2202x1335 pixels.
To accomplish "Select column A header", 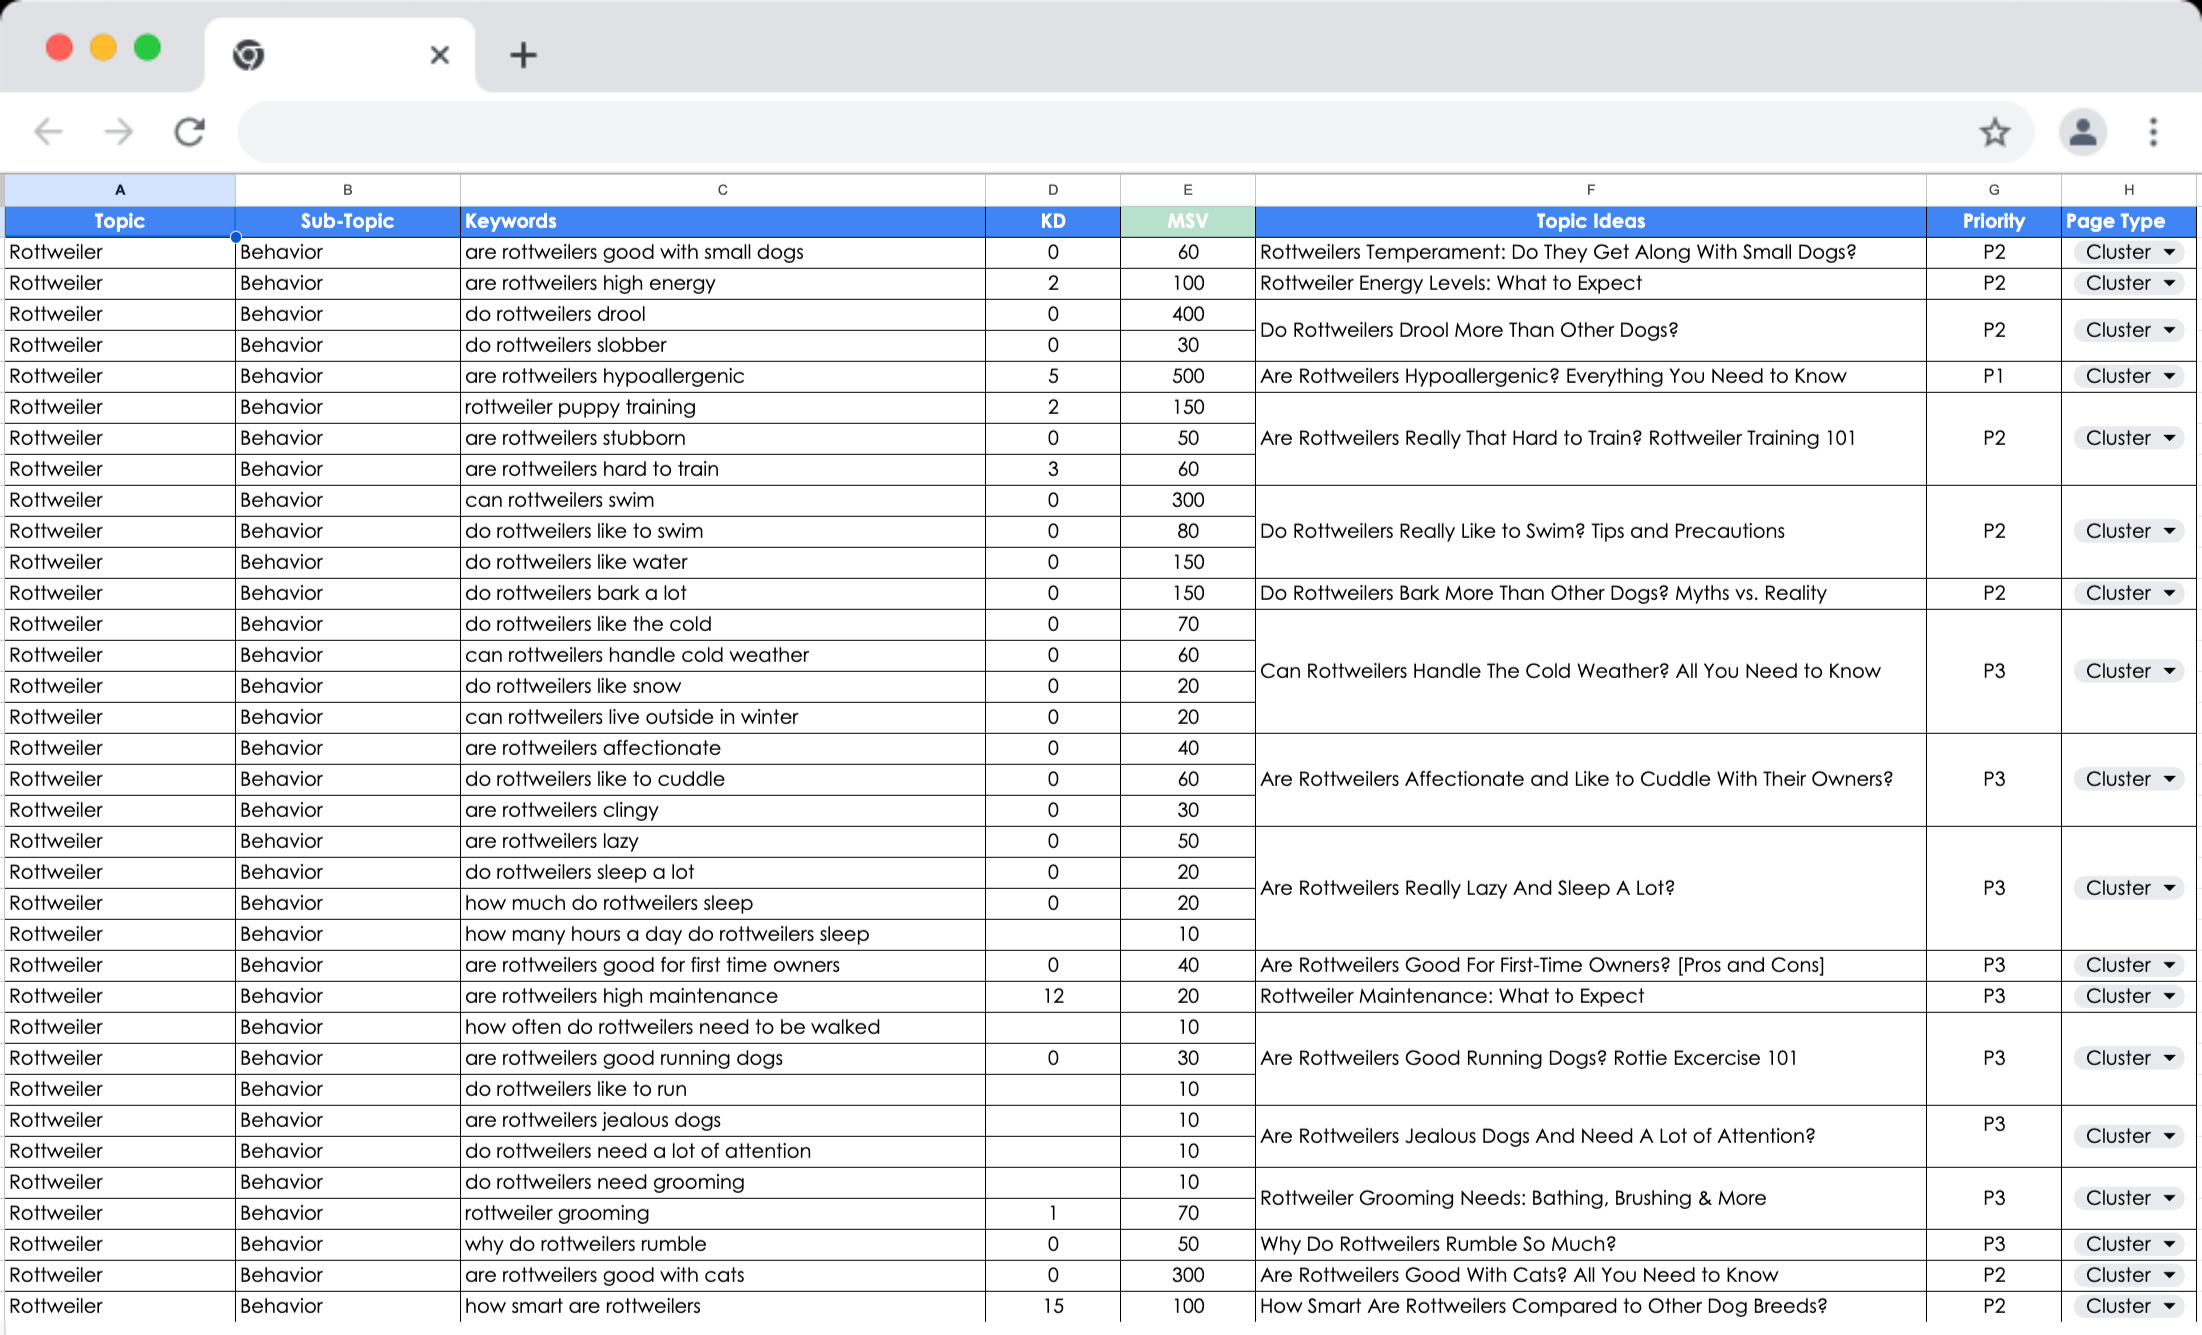I will click(120, 190).
